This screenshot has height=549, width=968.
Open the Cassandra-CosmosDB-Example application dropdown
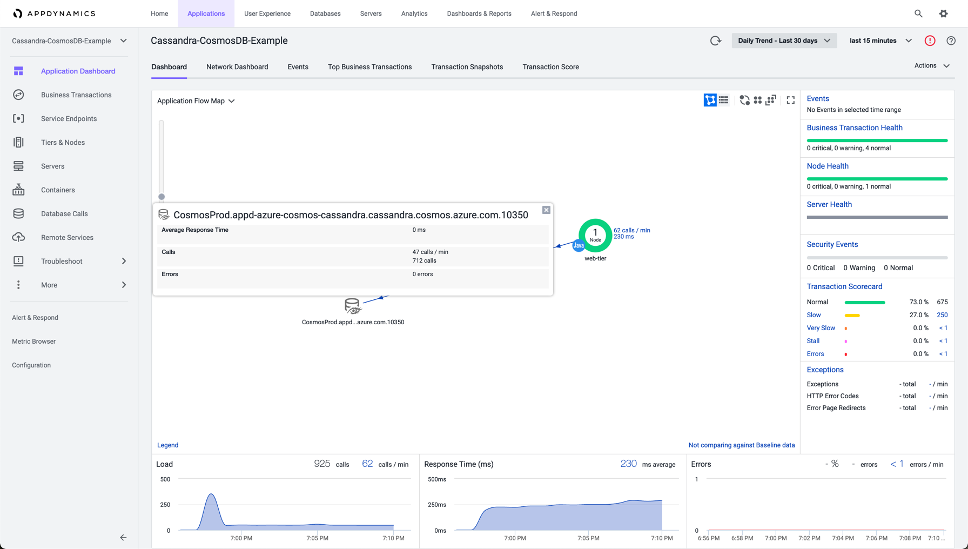pyautogui.click(x=69, y=41)
